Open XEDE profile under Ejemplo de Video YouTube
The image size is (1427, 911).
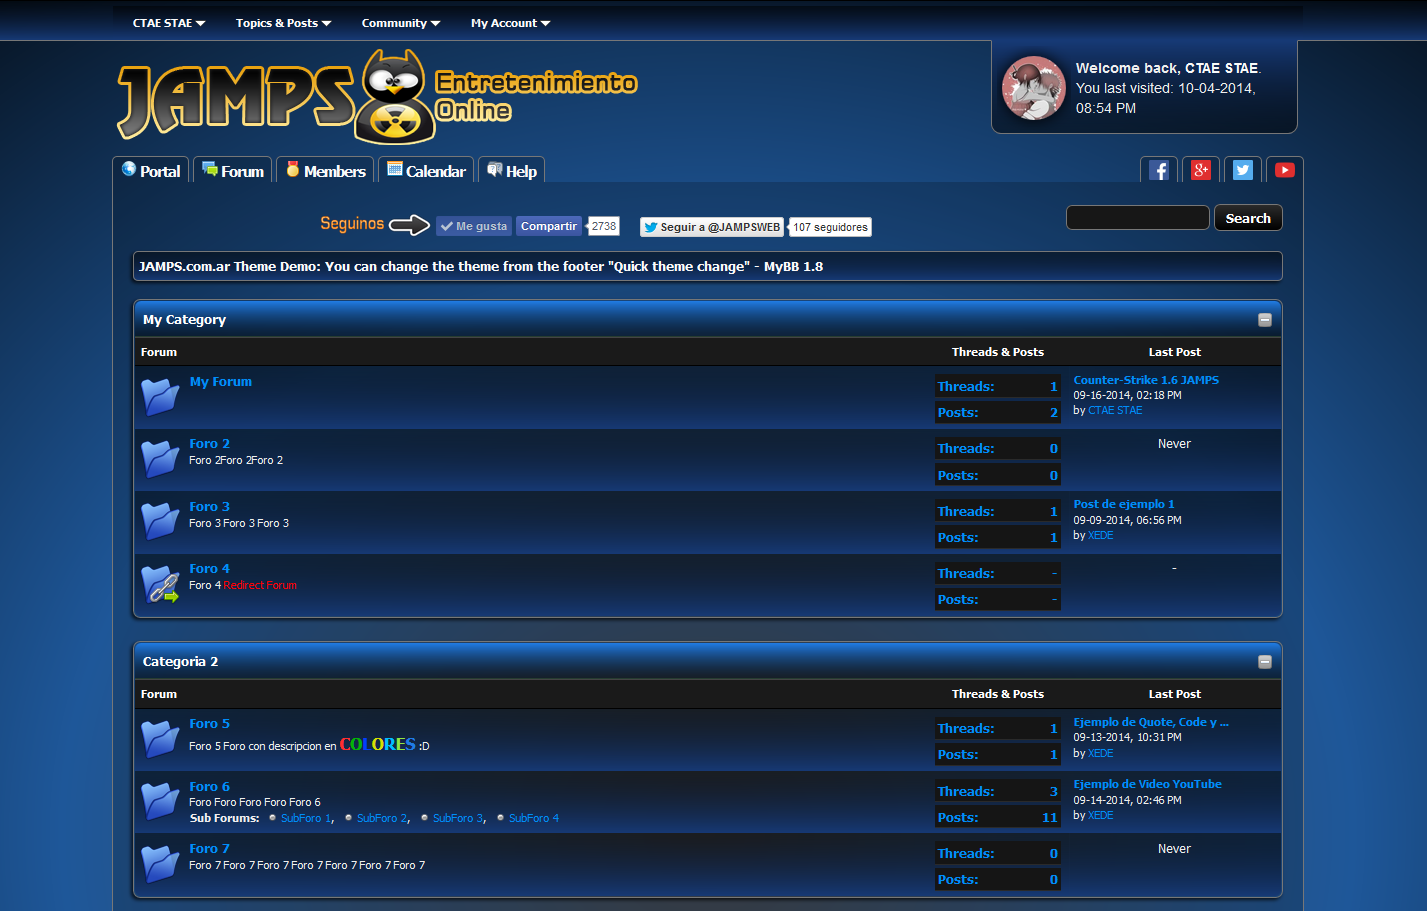point(1101,815)
